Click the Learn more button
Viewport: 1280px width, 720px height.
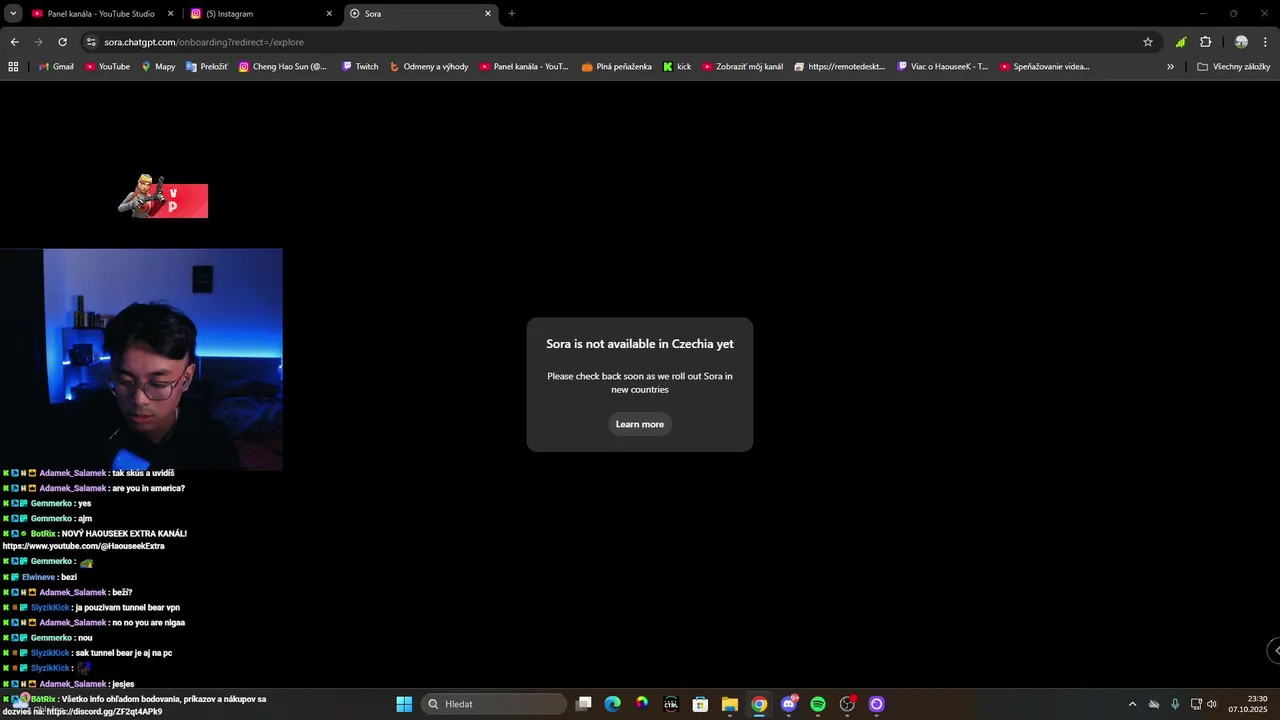[639, 424]
